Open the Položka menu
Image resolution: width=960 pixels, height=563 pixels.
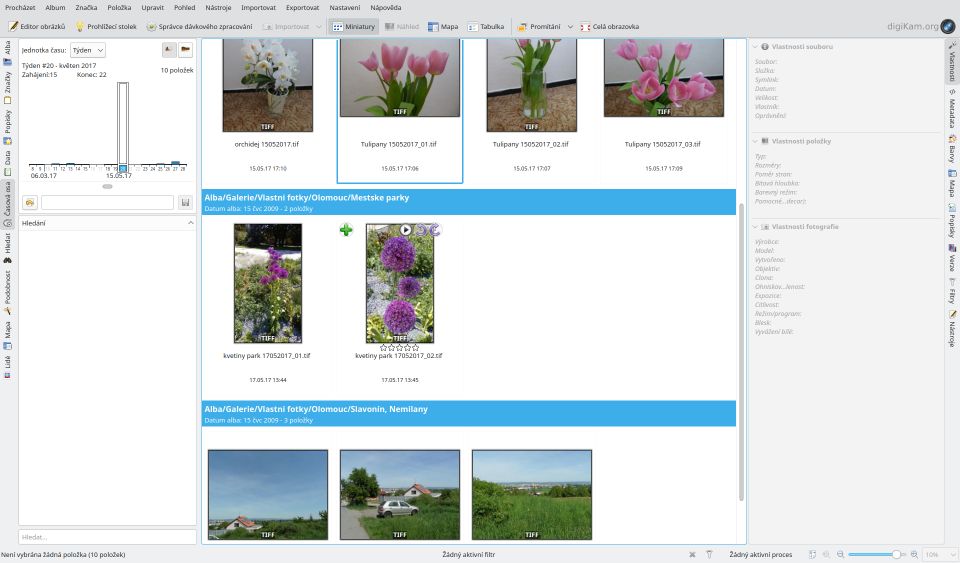click(119, 7)
